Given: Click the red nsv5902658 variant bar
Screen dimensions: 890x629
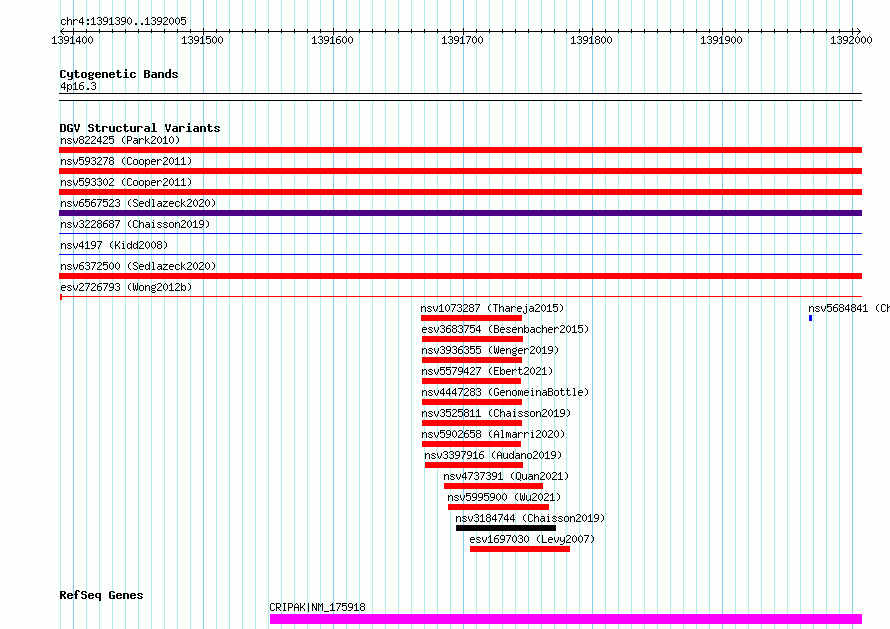Looking at the screenshot, I should 472,444.
